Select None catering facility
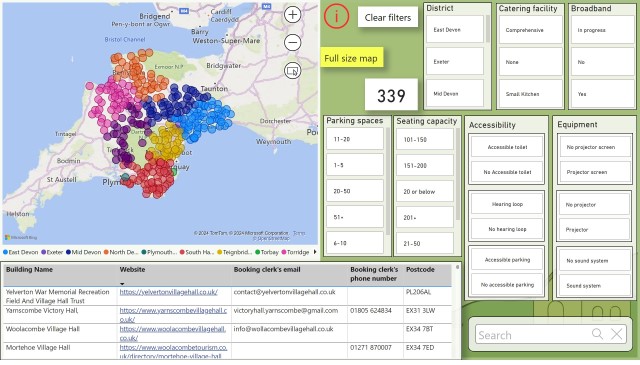 click(530, 62)
